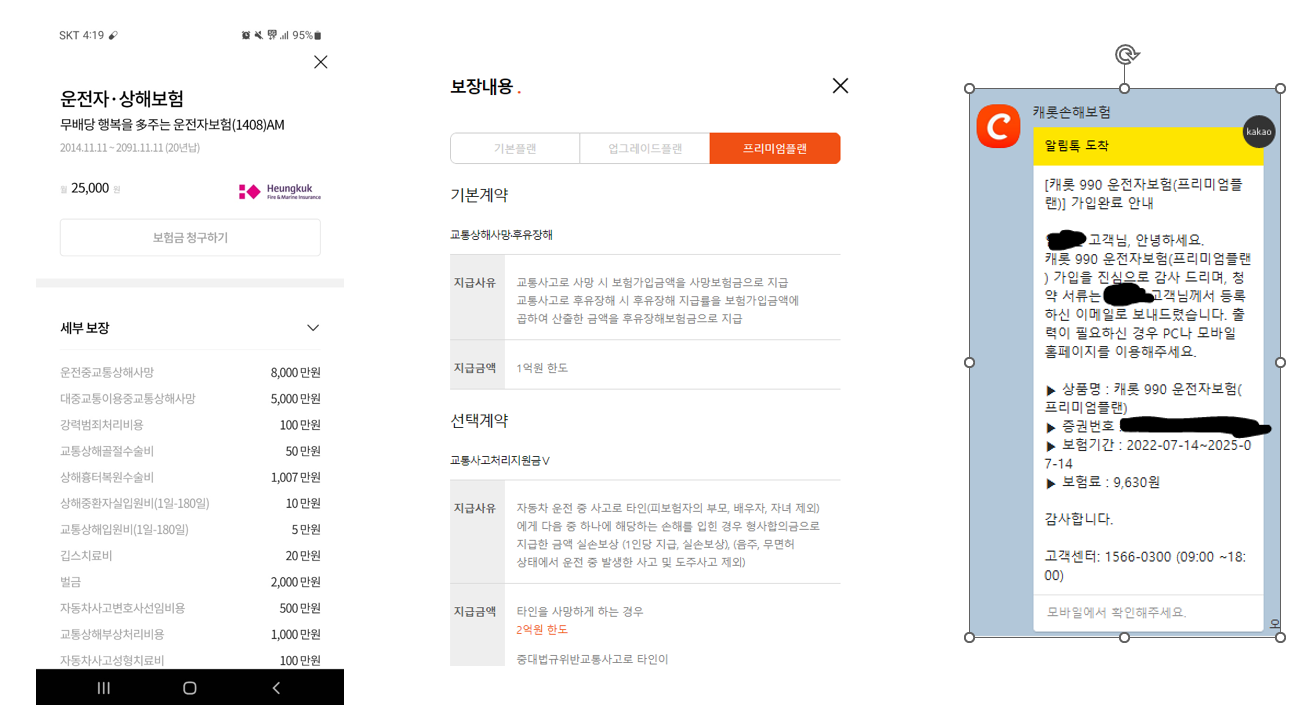The width and height of the screenshot is (1300, 713).
Task: Click the 8,000 만원 amount
Action: pos(295,372)
